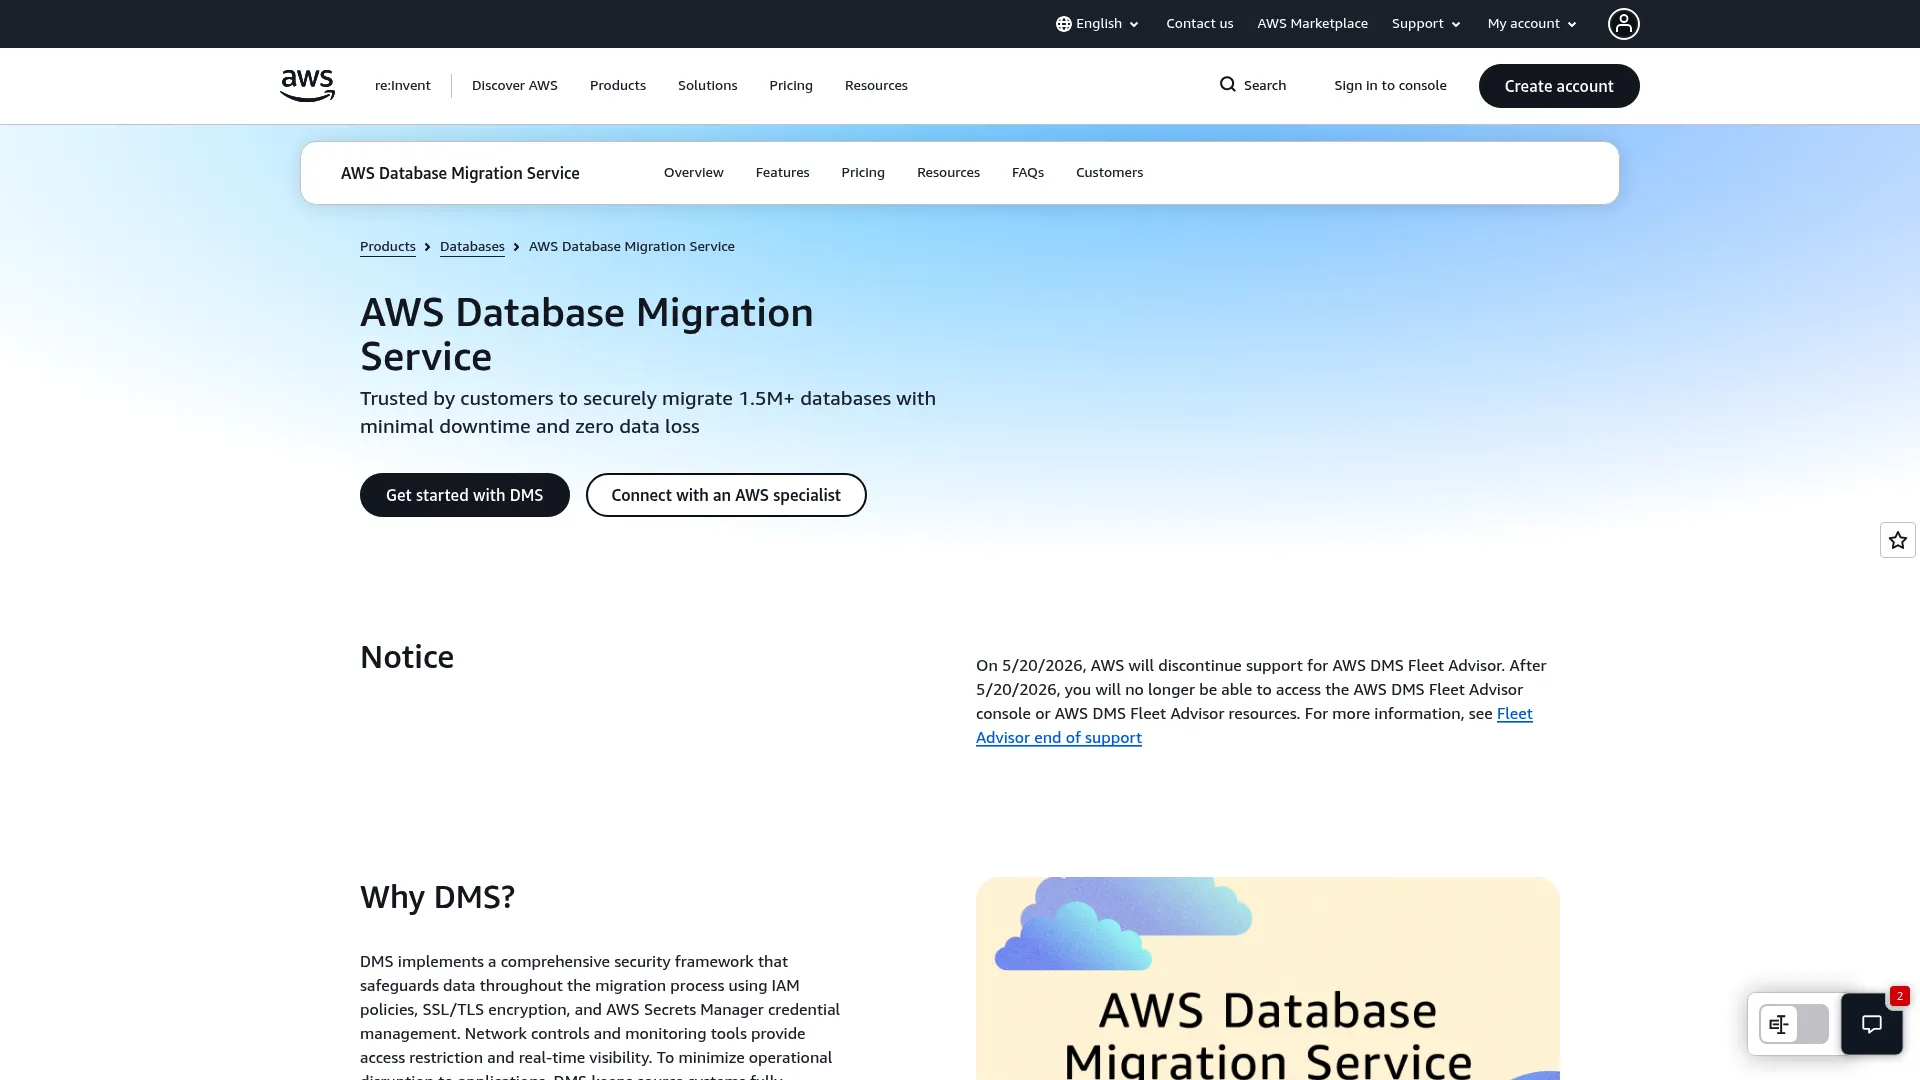Screen dimensions: 1920x1080
Task: Click the 'Why DMS?' heading
Action: (x=437, y=897)
